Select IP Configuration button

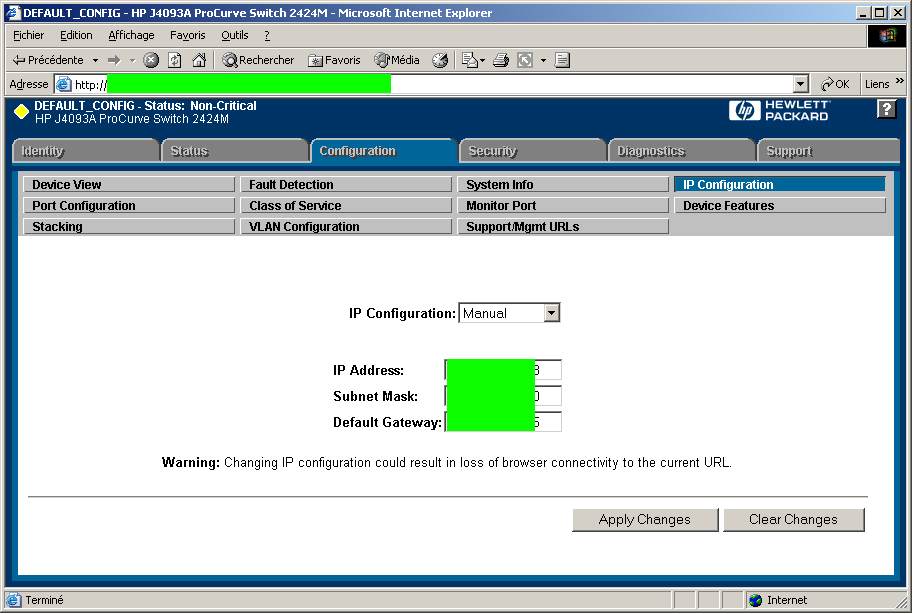point(780,185)
